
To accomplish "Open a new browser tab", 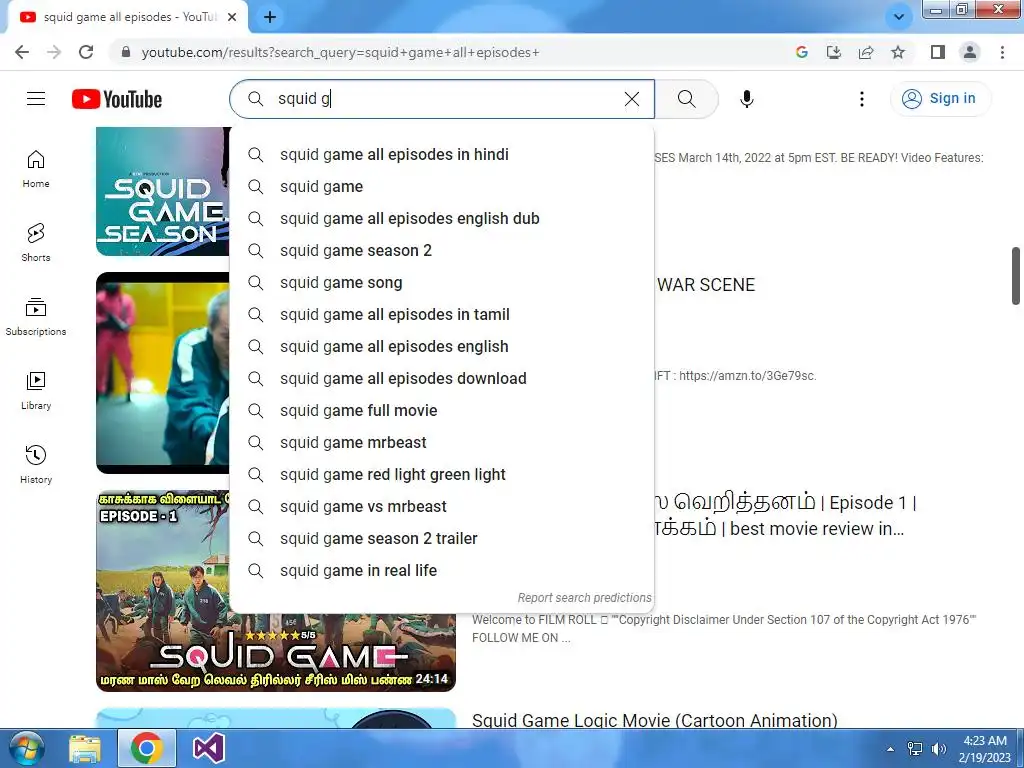I will 270,17.
